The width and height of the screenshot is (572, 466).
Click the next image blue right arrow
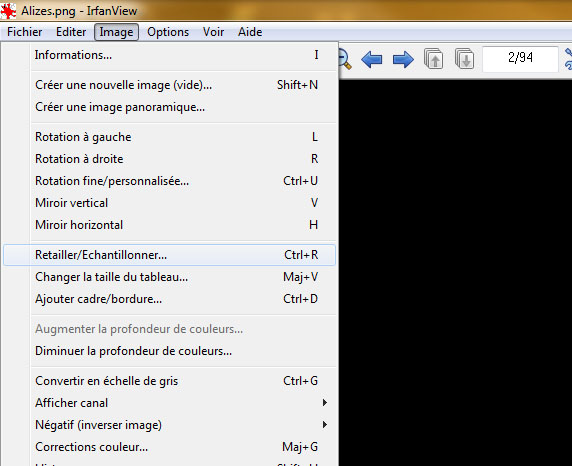[403, 59]
